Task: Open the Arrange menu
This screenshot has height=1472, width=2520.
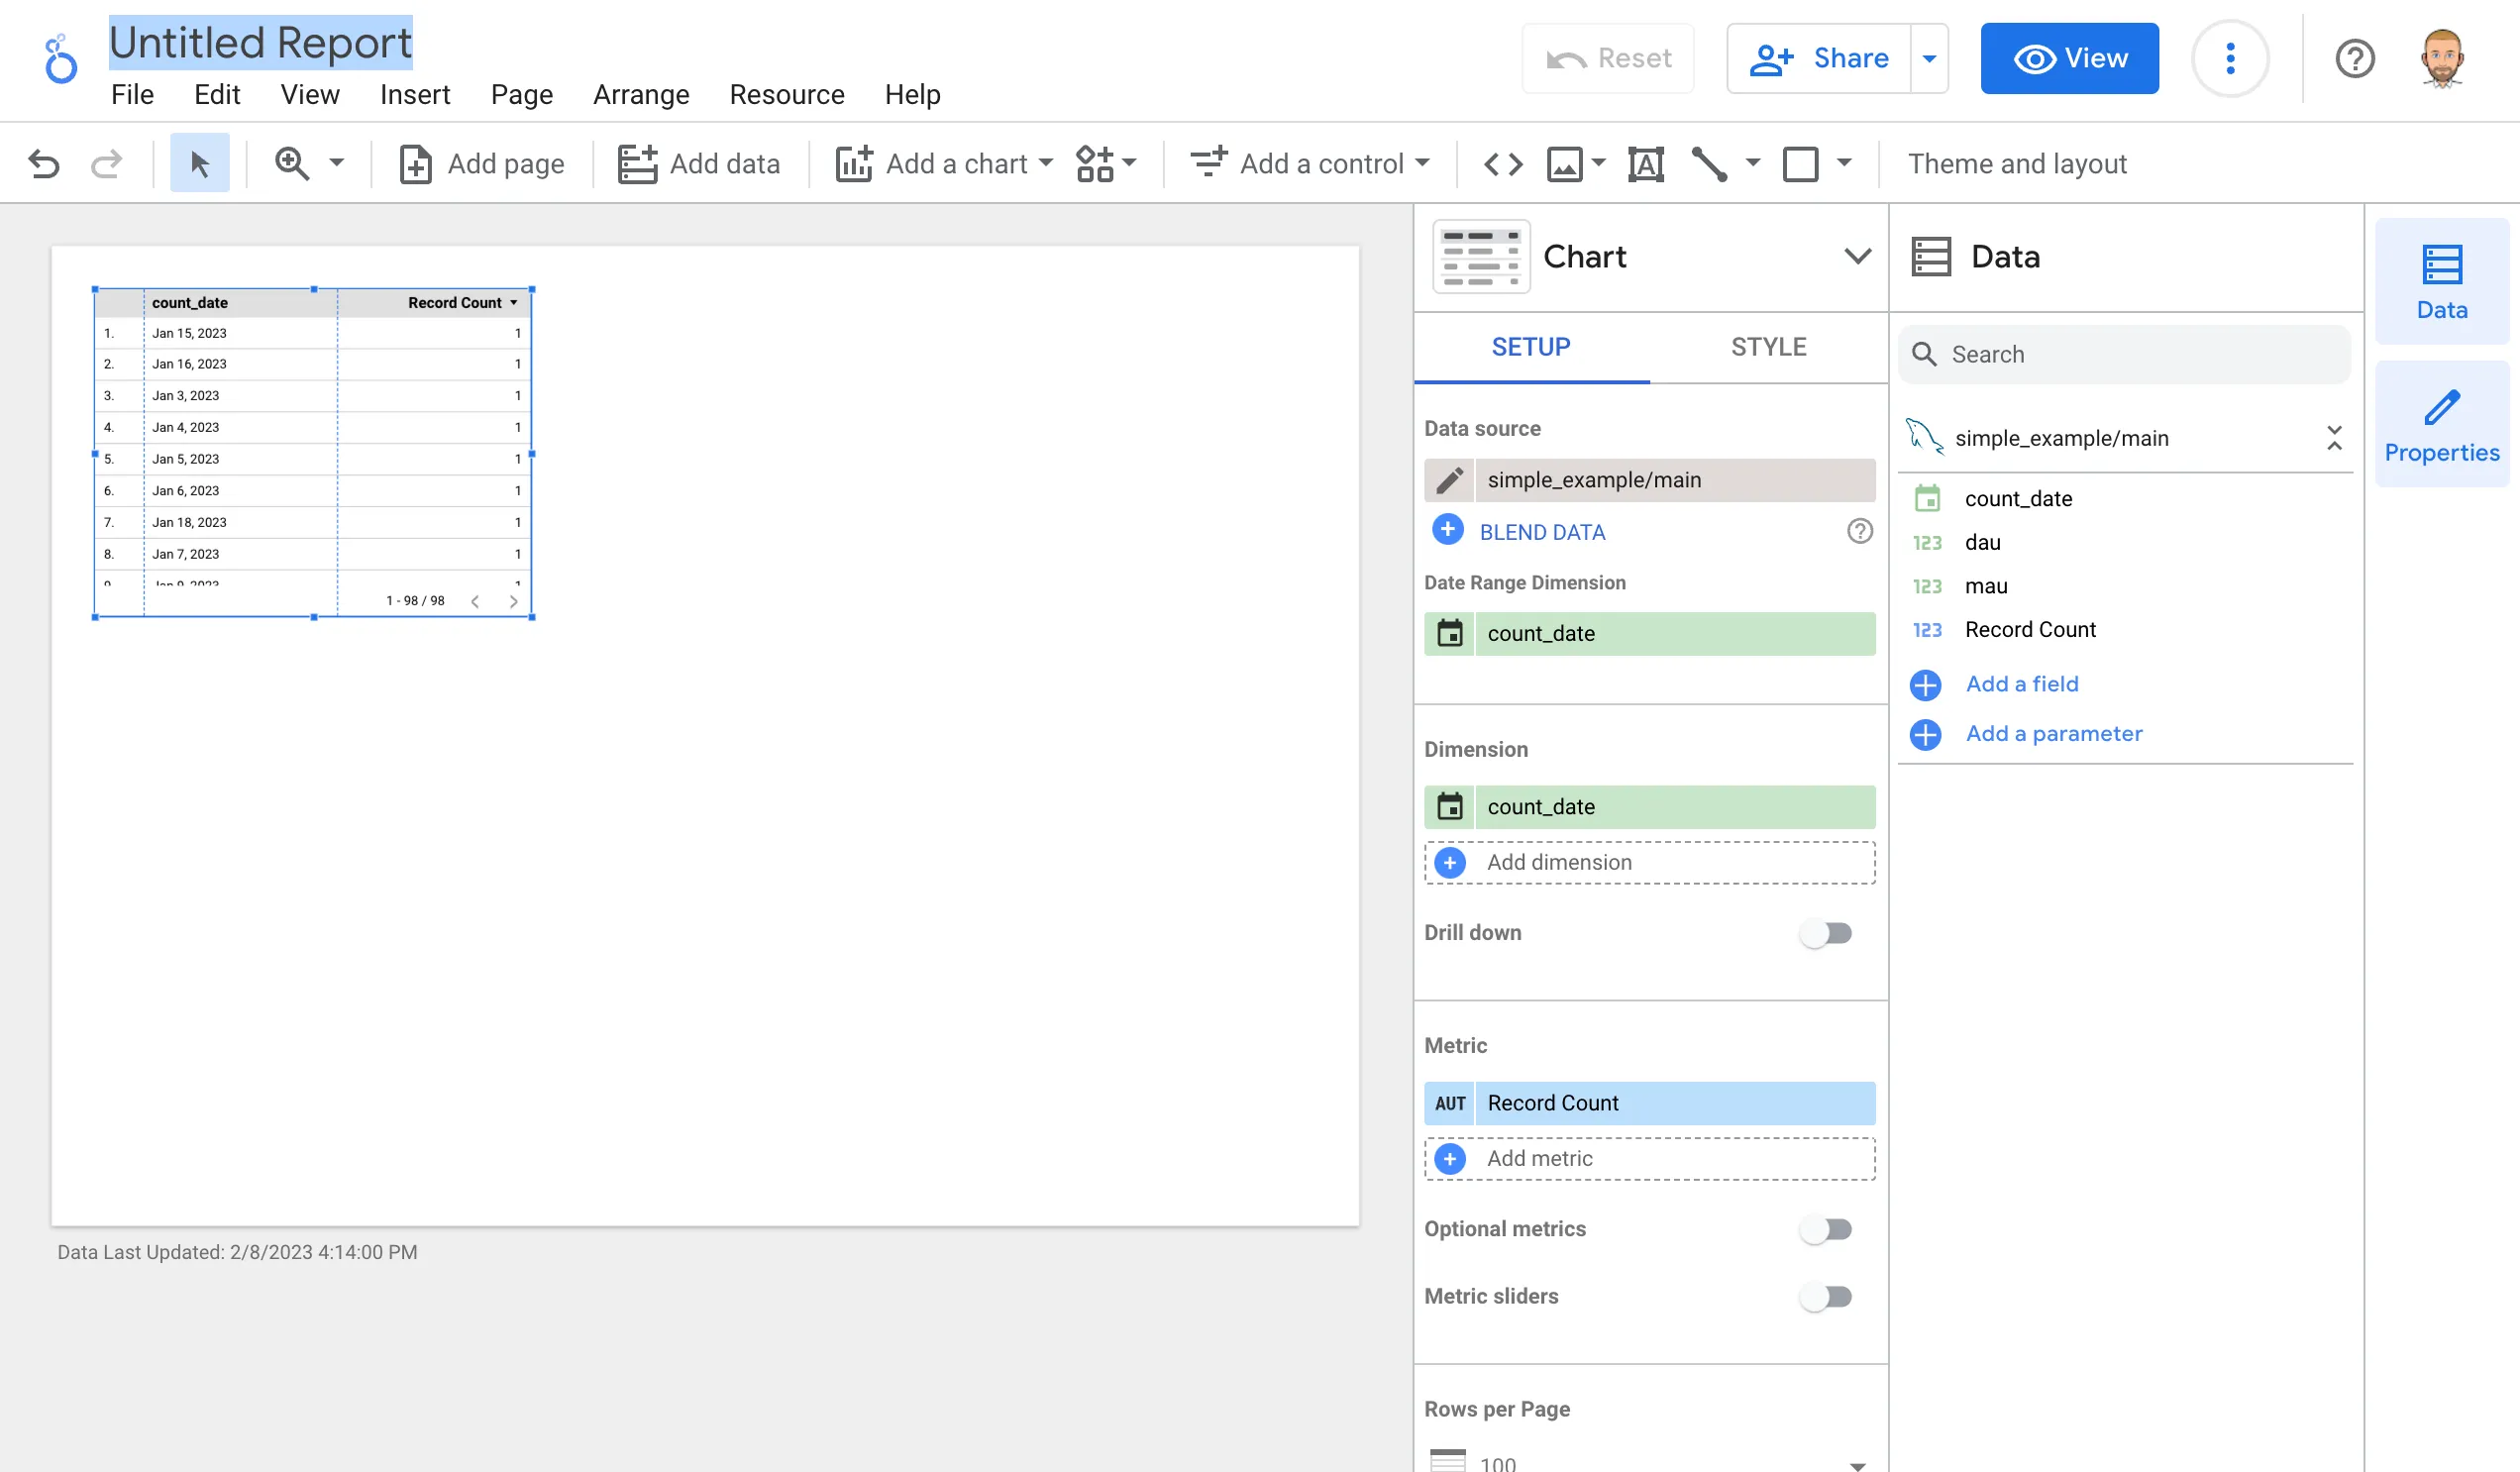Action: pos(641,95)
